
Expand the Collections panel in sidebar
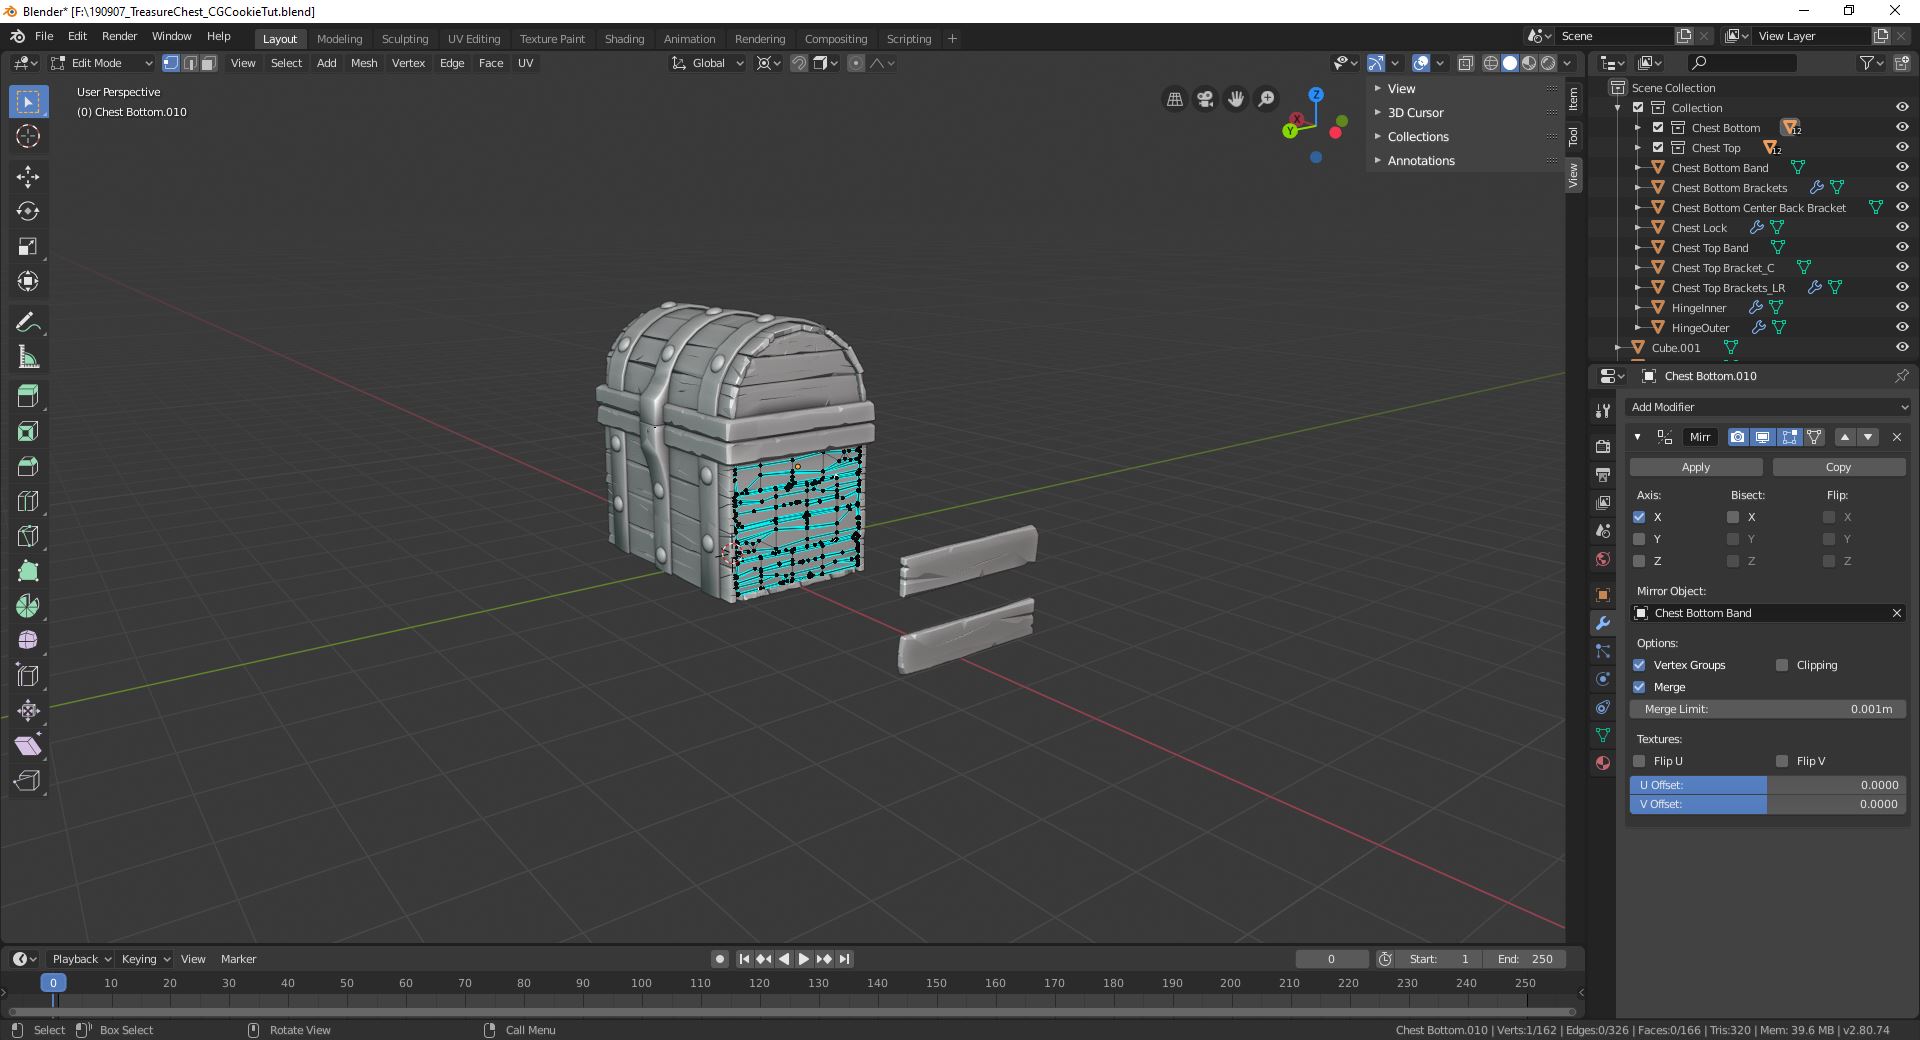coord(1417,137)
